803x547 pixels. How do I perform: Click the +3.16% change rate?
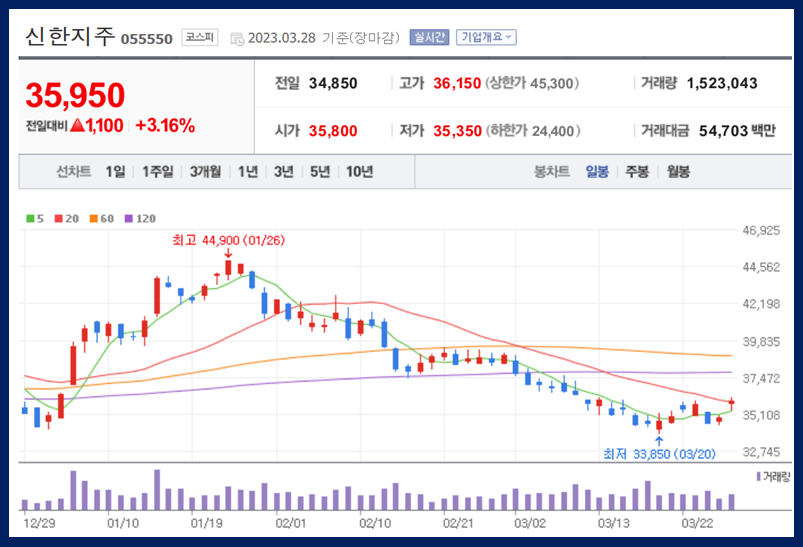pos(165,125)
